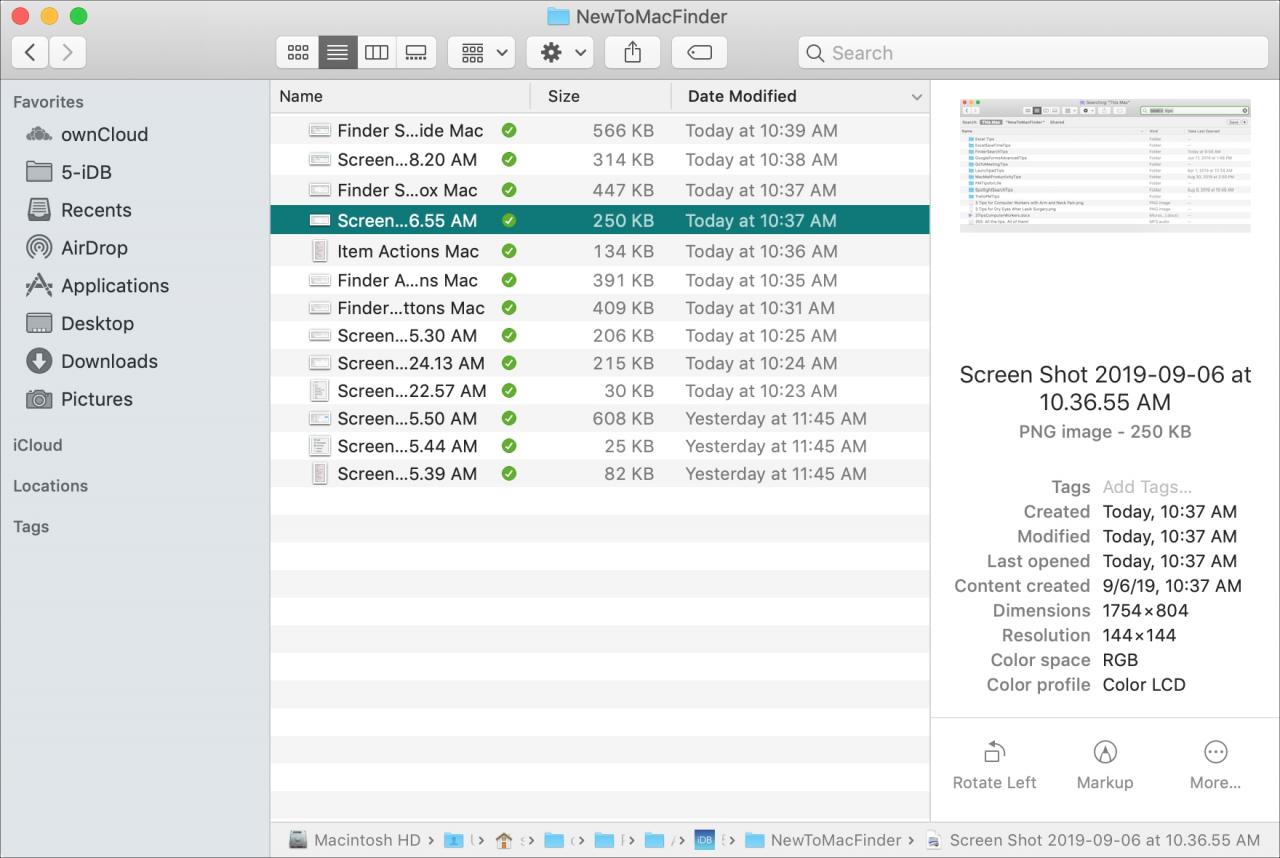Select file Screen...5.30 AM
1280x858 pixels.
point(600,335)
